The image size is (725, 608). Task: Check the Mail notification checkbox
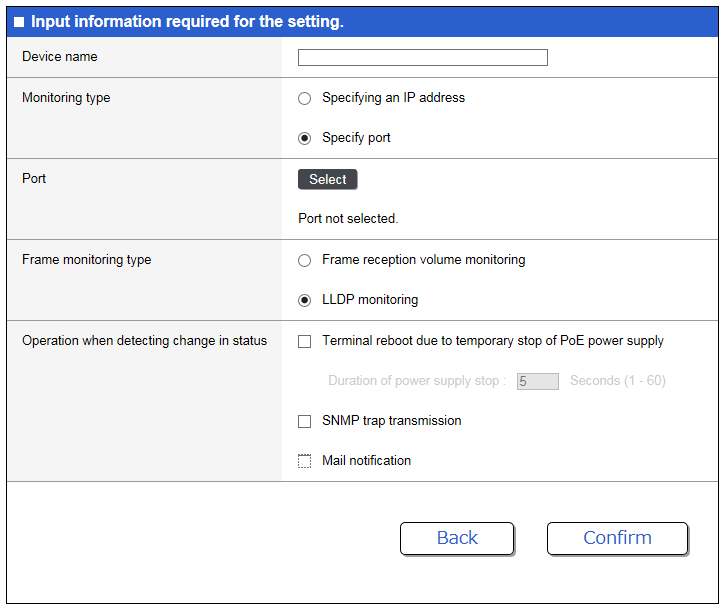click(x=305, y=461)
